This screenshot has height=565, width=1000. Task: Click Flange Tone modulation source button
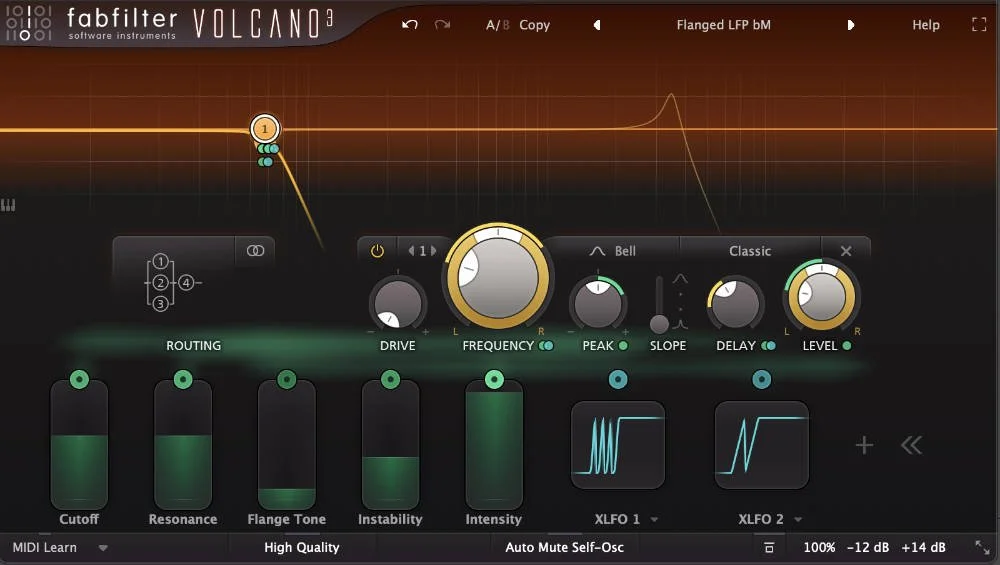(x=286, y=379)
